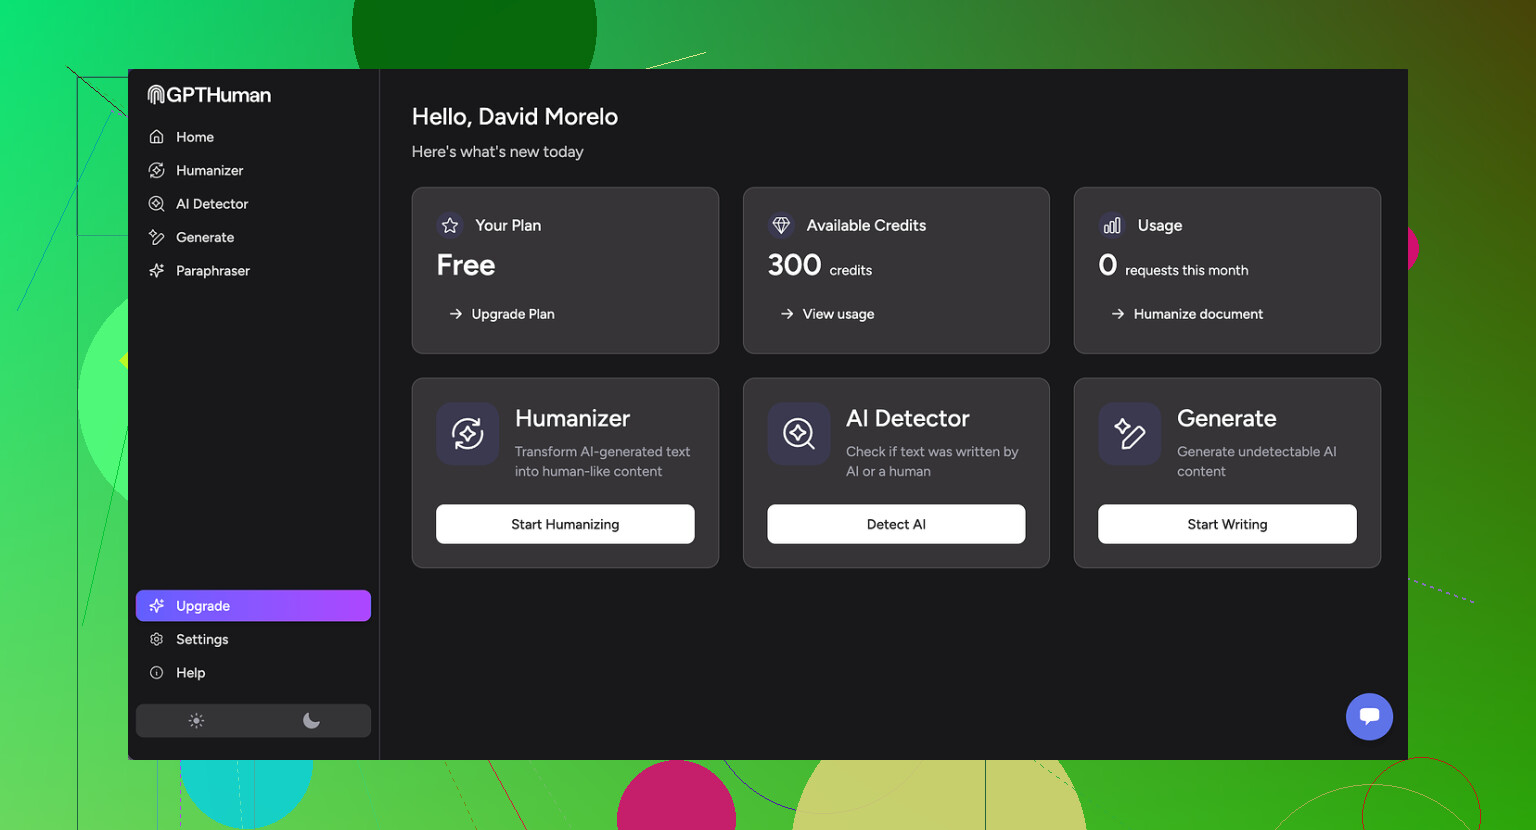Click the diamond icon on Available Credits card
Image resolution: width=1536 pixels, height=830 pixels.
coord(780,225)
